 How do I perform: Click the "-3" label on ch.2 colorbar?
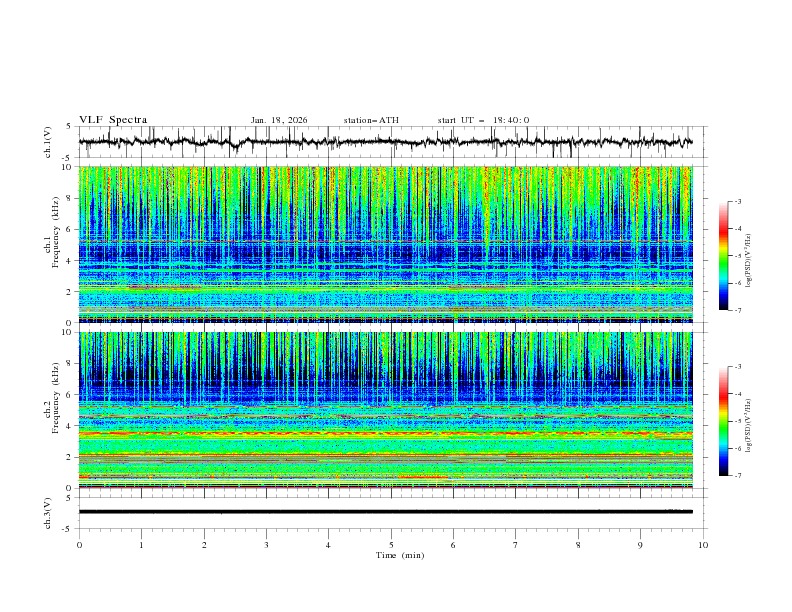tap(738, 367)
